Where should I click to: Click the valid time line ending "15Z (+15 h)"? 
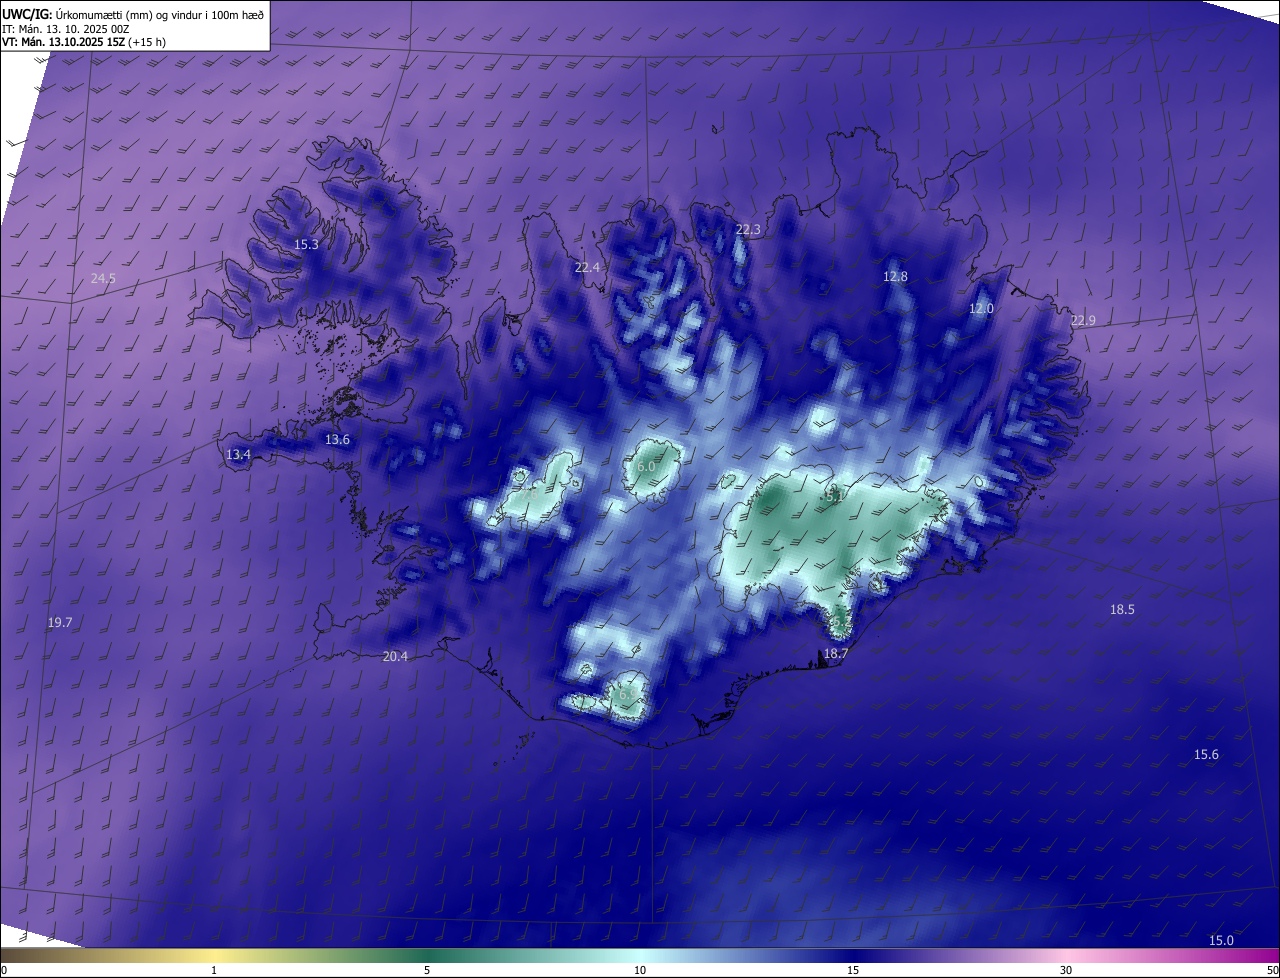point(83,42)
